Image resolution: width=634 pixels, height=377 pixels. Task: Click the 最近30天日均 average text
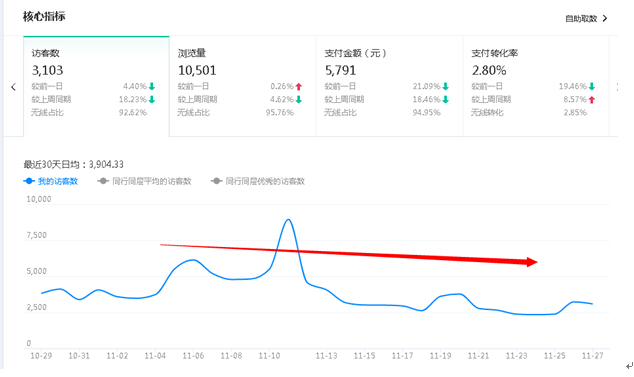click(x=73, y=164)
